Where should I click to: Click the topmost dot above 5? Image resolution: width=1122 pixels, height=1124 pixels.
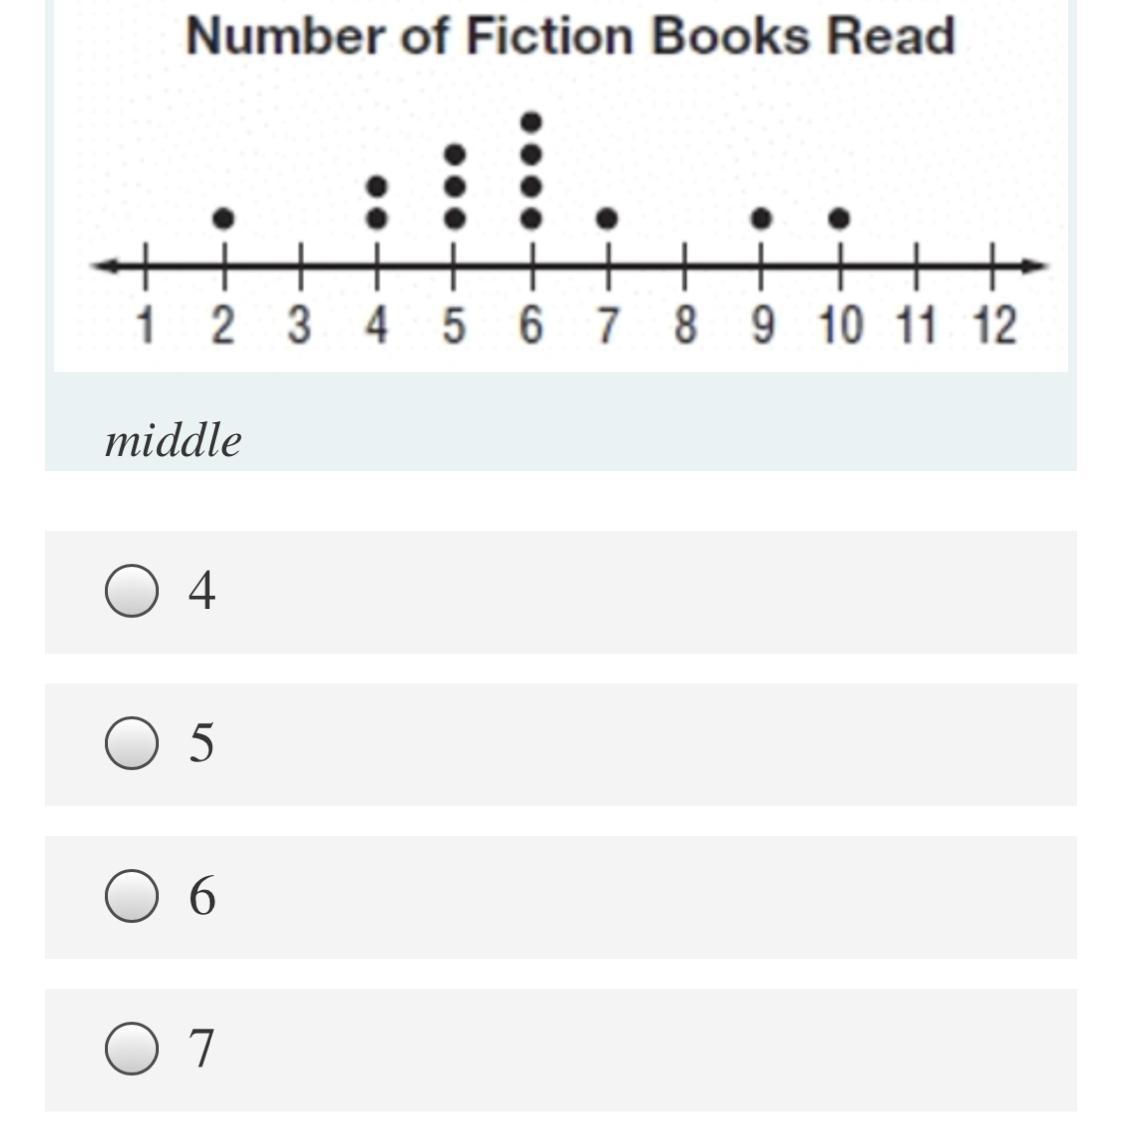click(455, 154)
